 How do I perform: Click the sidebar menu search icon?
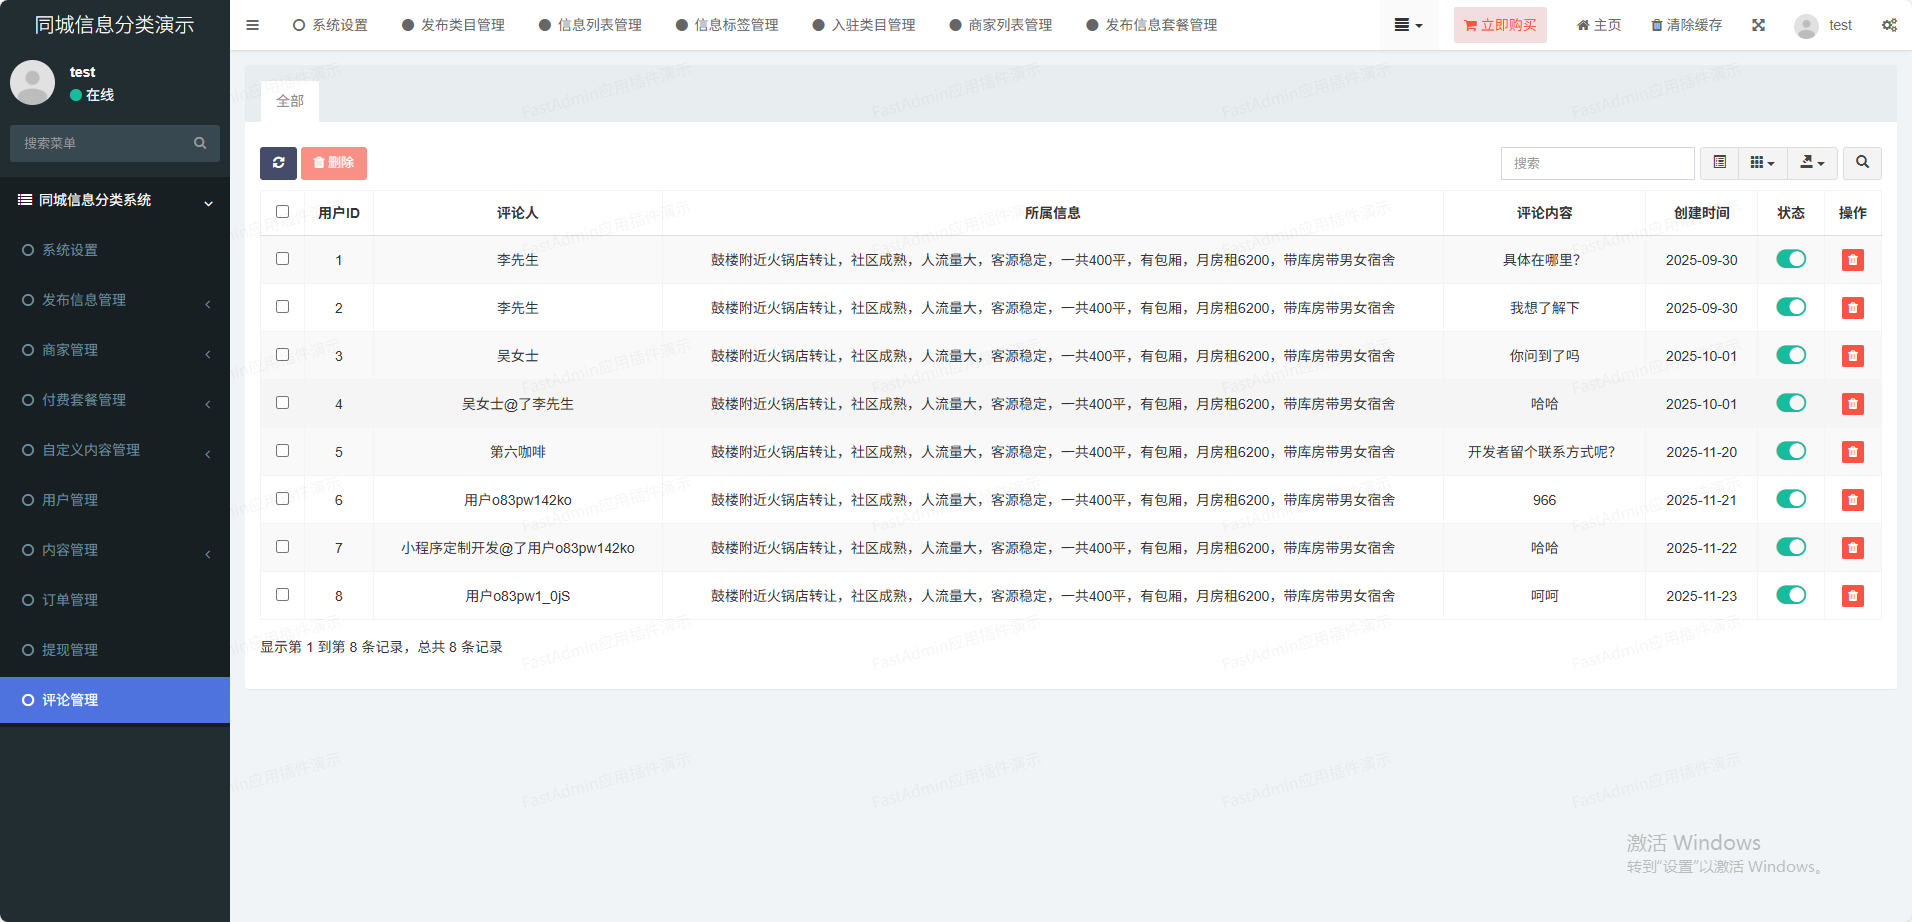200,143
